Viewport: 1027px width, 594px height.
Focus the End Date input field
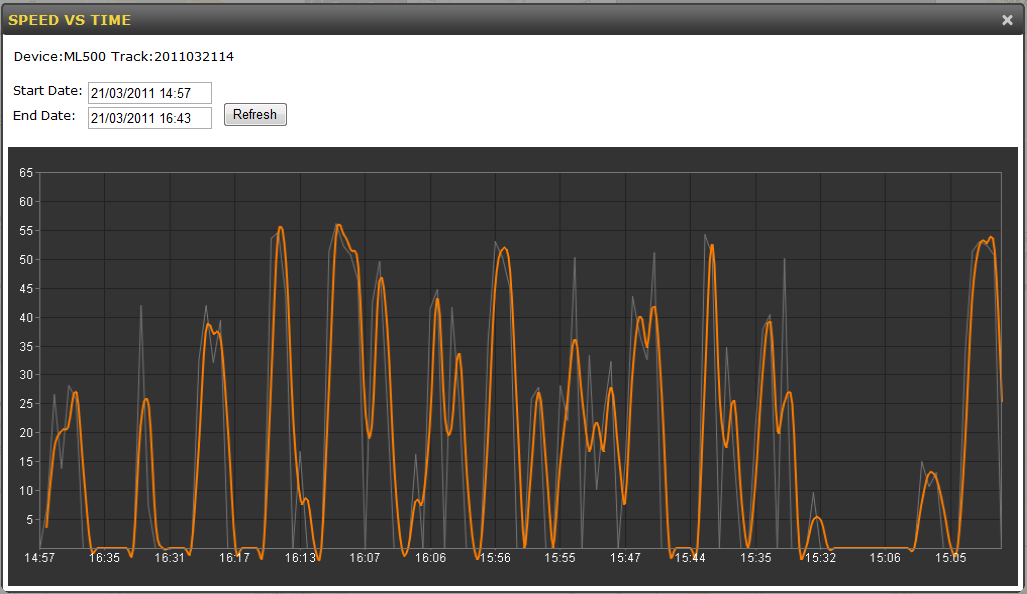150,118
